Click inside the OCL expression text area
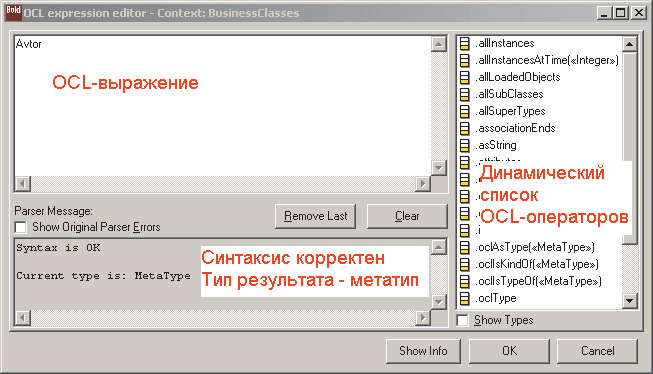 [x=223, y=106]
